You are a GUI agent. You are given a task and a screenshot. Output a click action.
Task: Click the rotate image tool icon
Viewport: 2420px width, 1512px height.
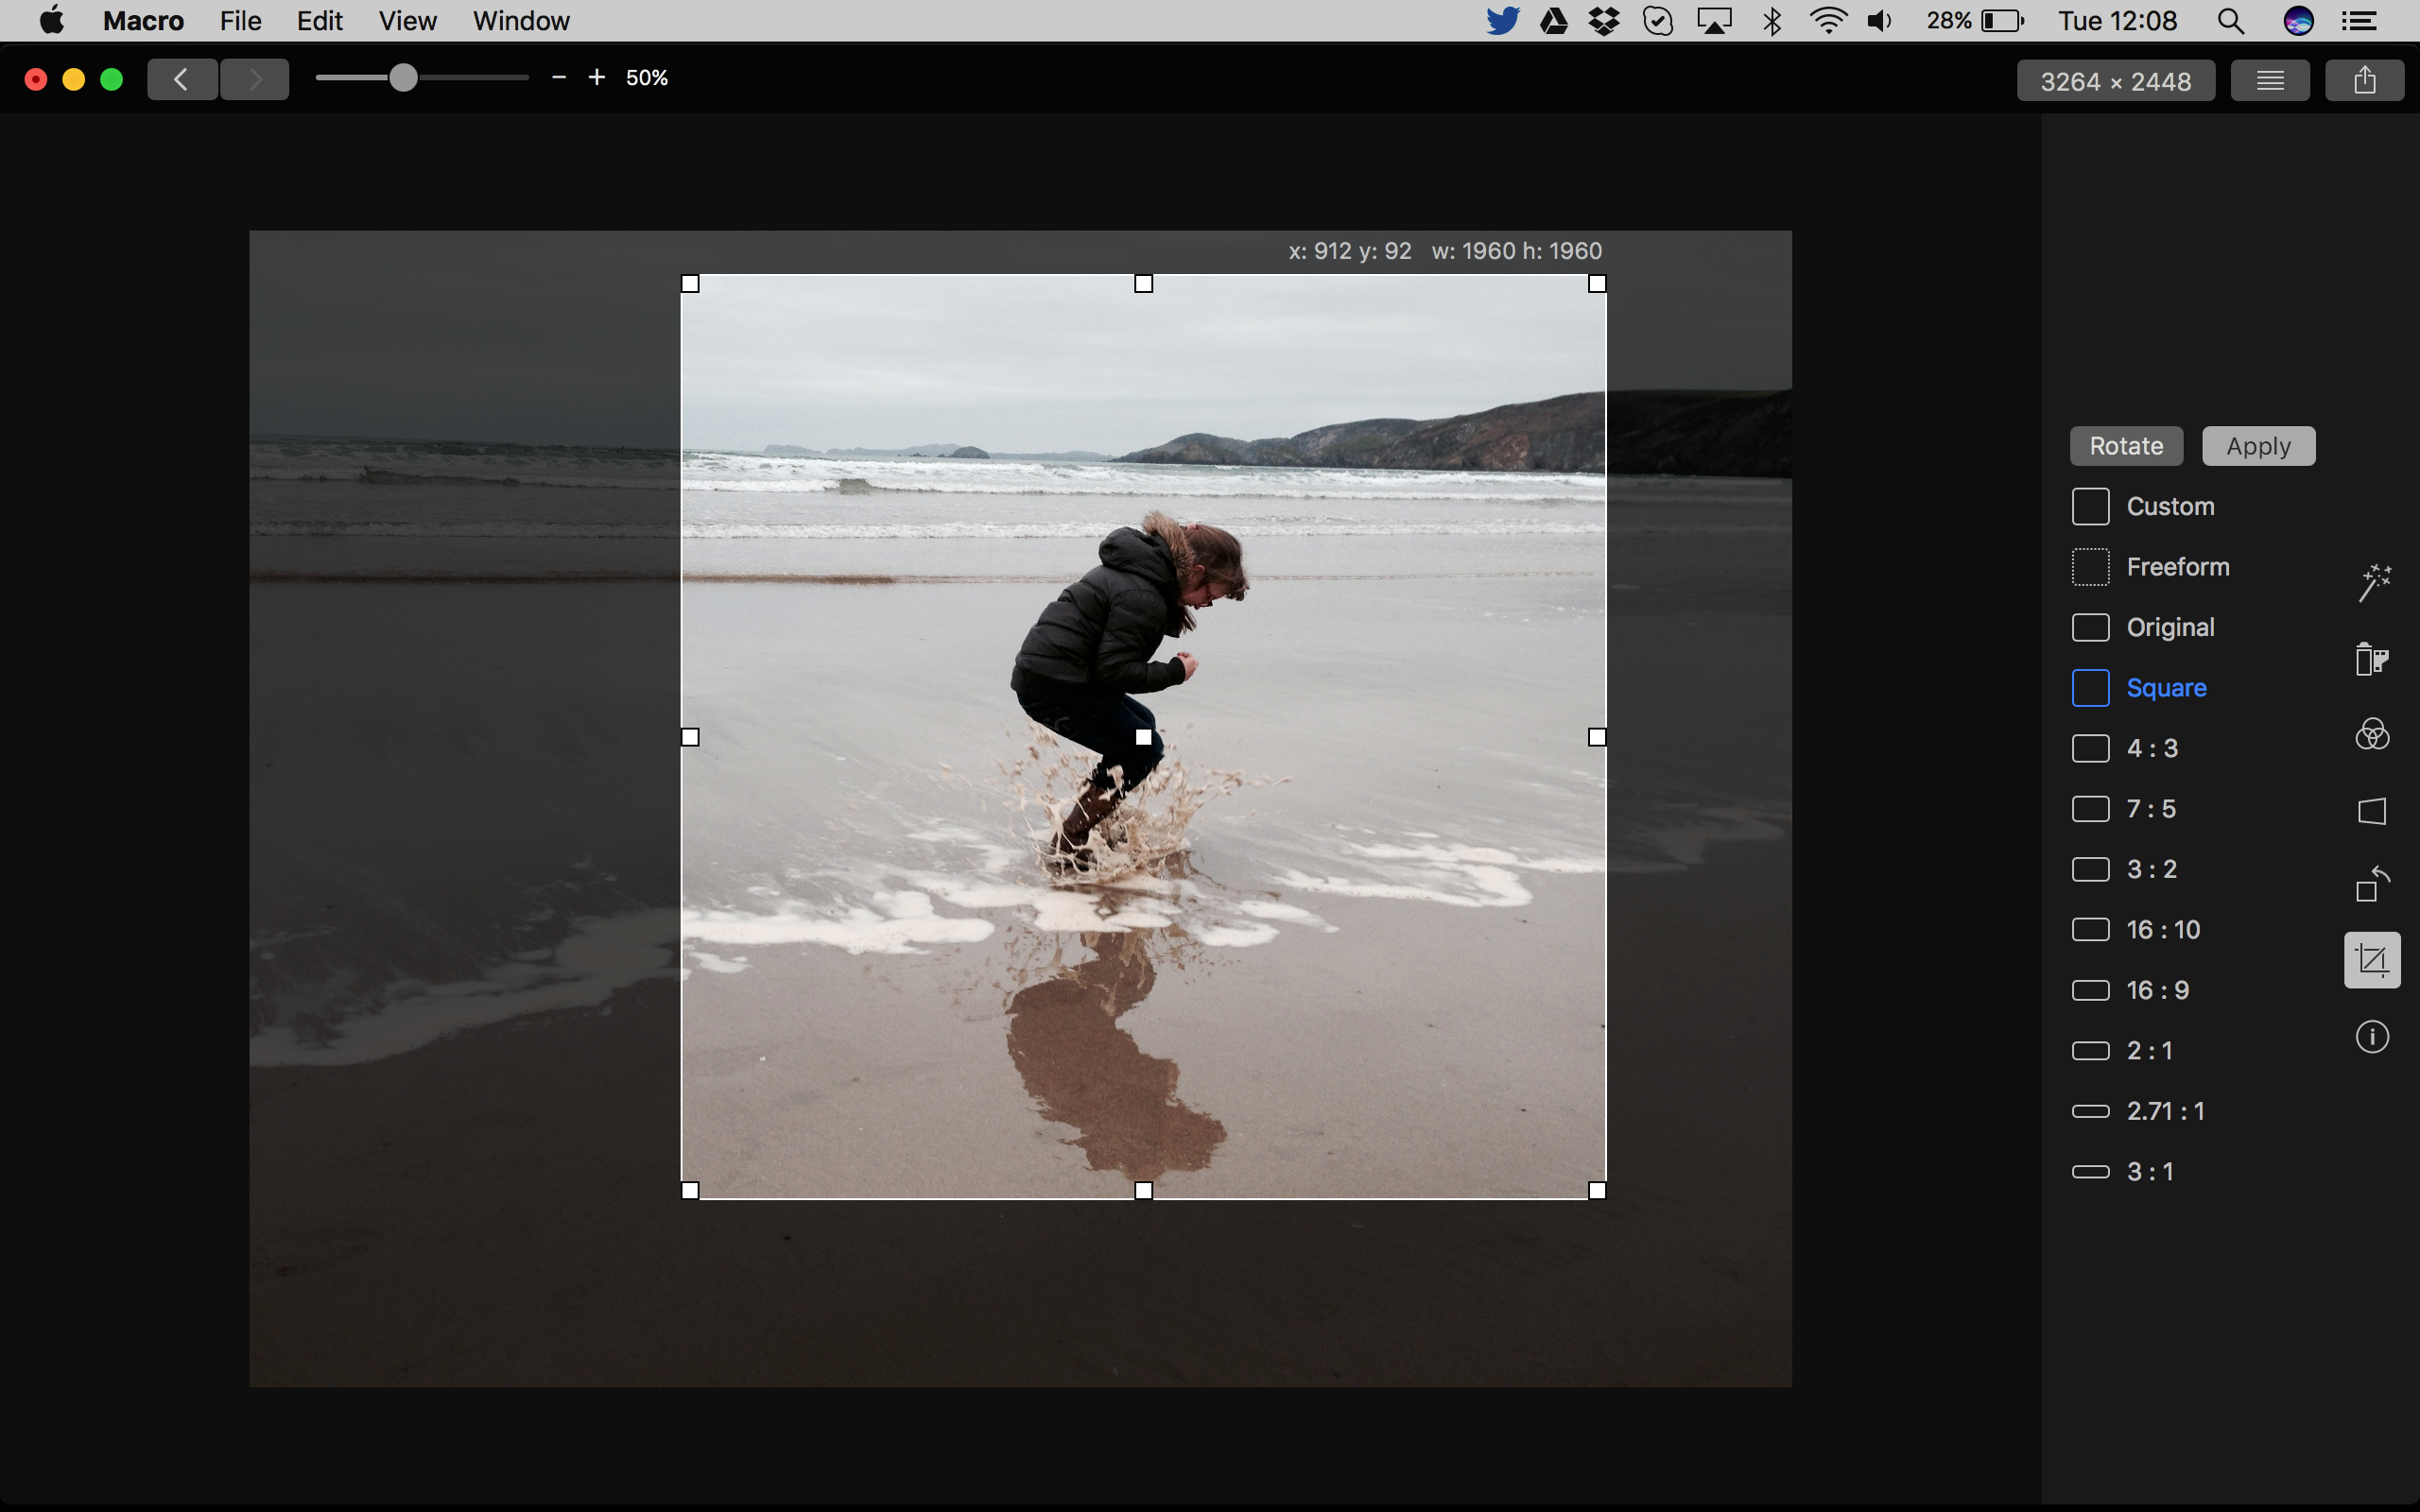tap(2371, 884)
